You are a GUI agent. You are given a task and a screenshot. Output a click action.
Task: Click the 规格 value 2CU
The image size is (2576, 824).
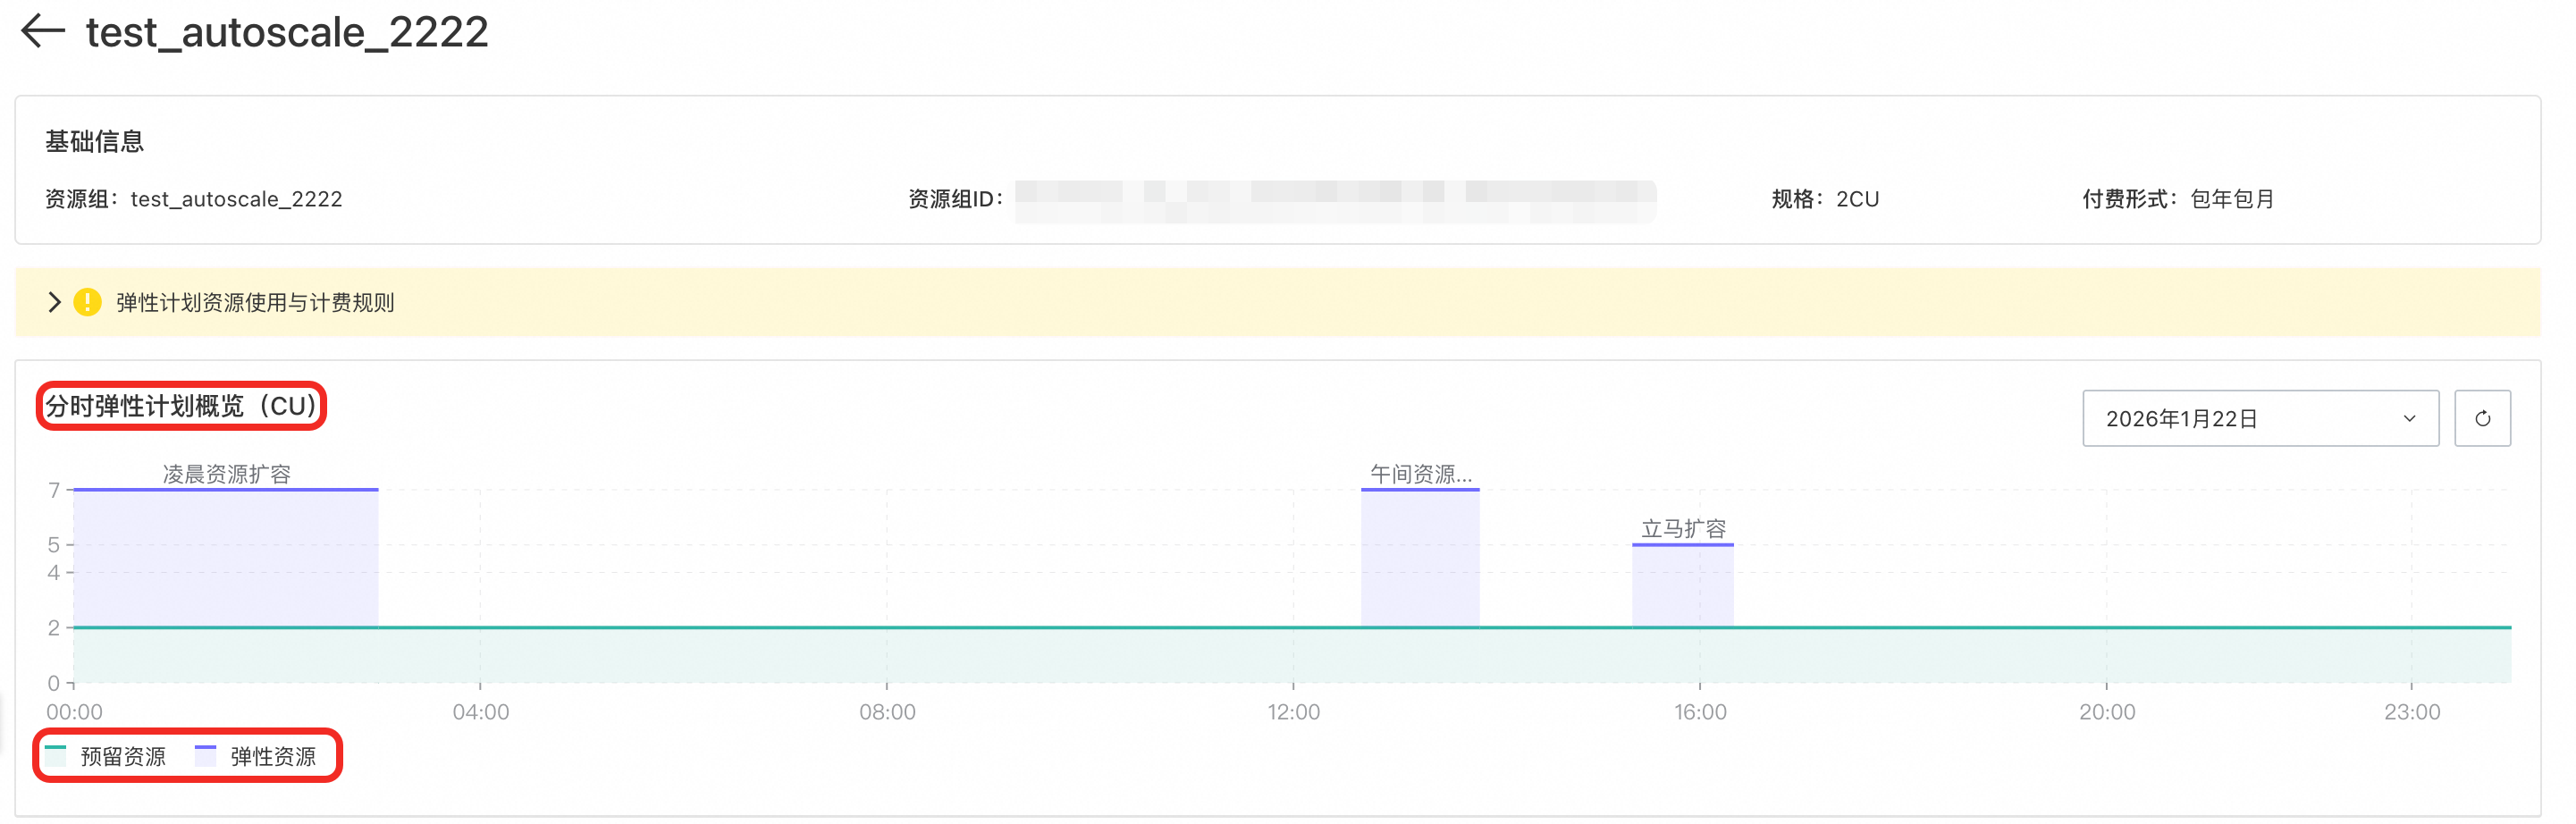click(x=1858, y=199)
